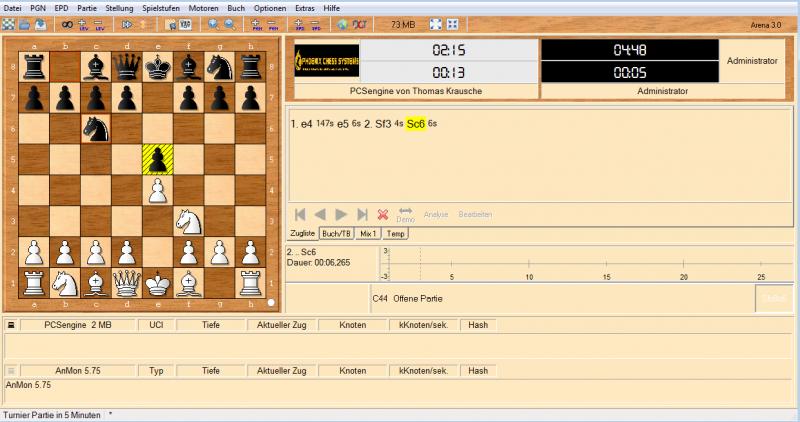
Task: Click the infinity analysis mode icon
Action: 67,23
